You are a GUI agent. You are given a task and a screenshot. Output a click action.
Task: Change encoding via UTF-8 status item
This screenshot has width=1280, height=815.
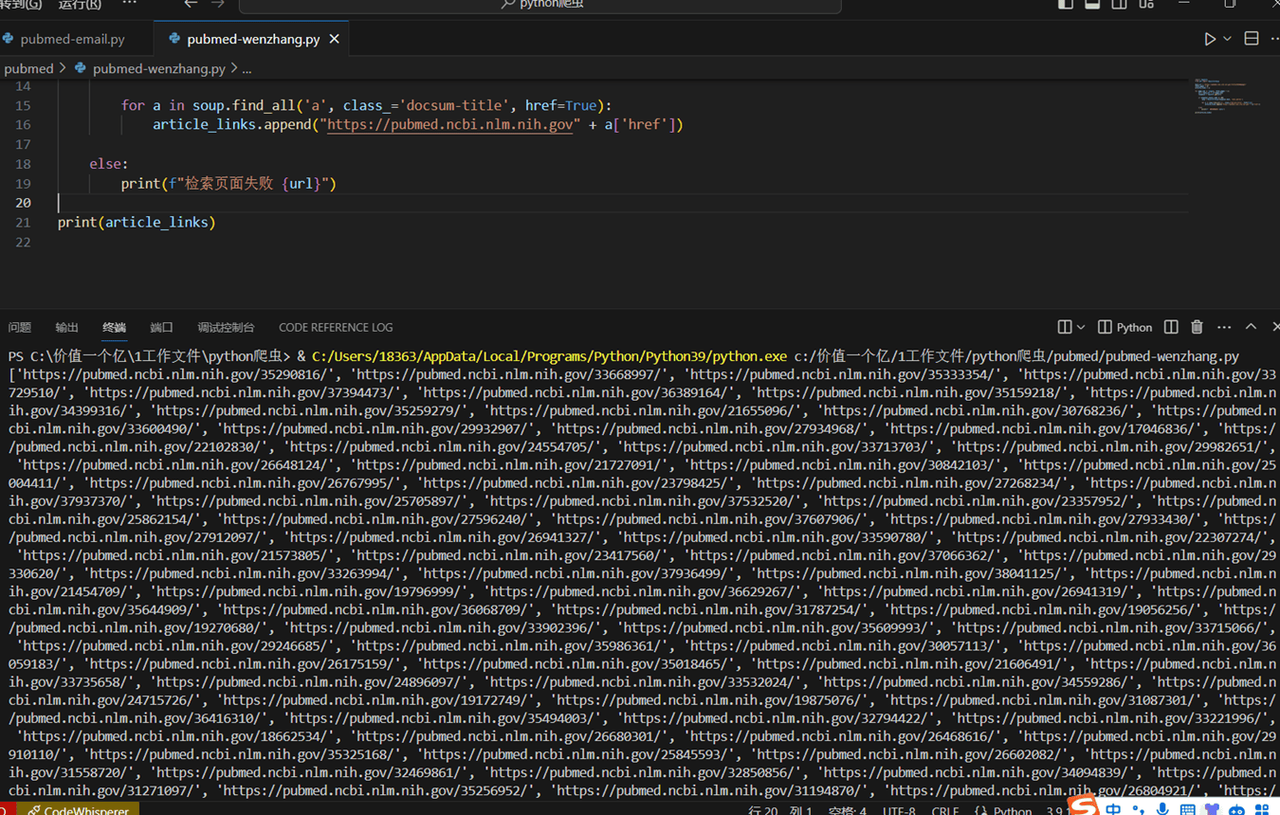click(x=900, y=810)
